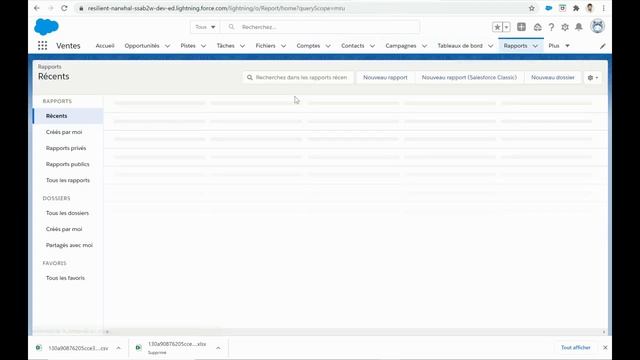640x360 pixels.
Task: Open the App Launcher grid icon
Action: click(42, 46)
